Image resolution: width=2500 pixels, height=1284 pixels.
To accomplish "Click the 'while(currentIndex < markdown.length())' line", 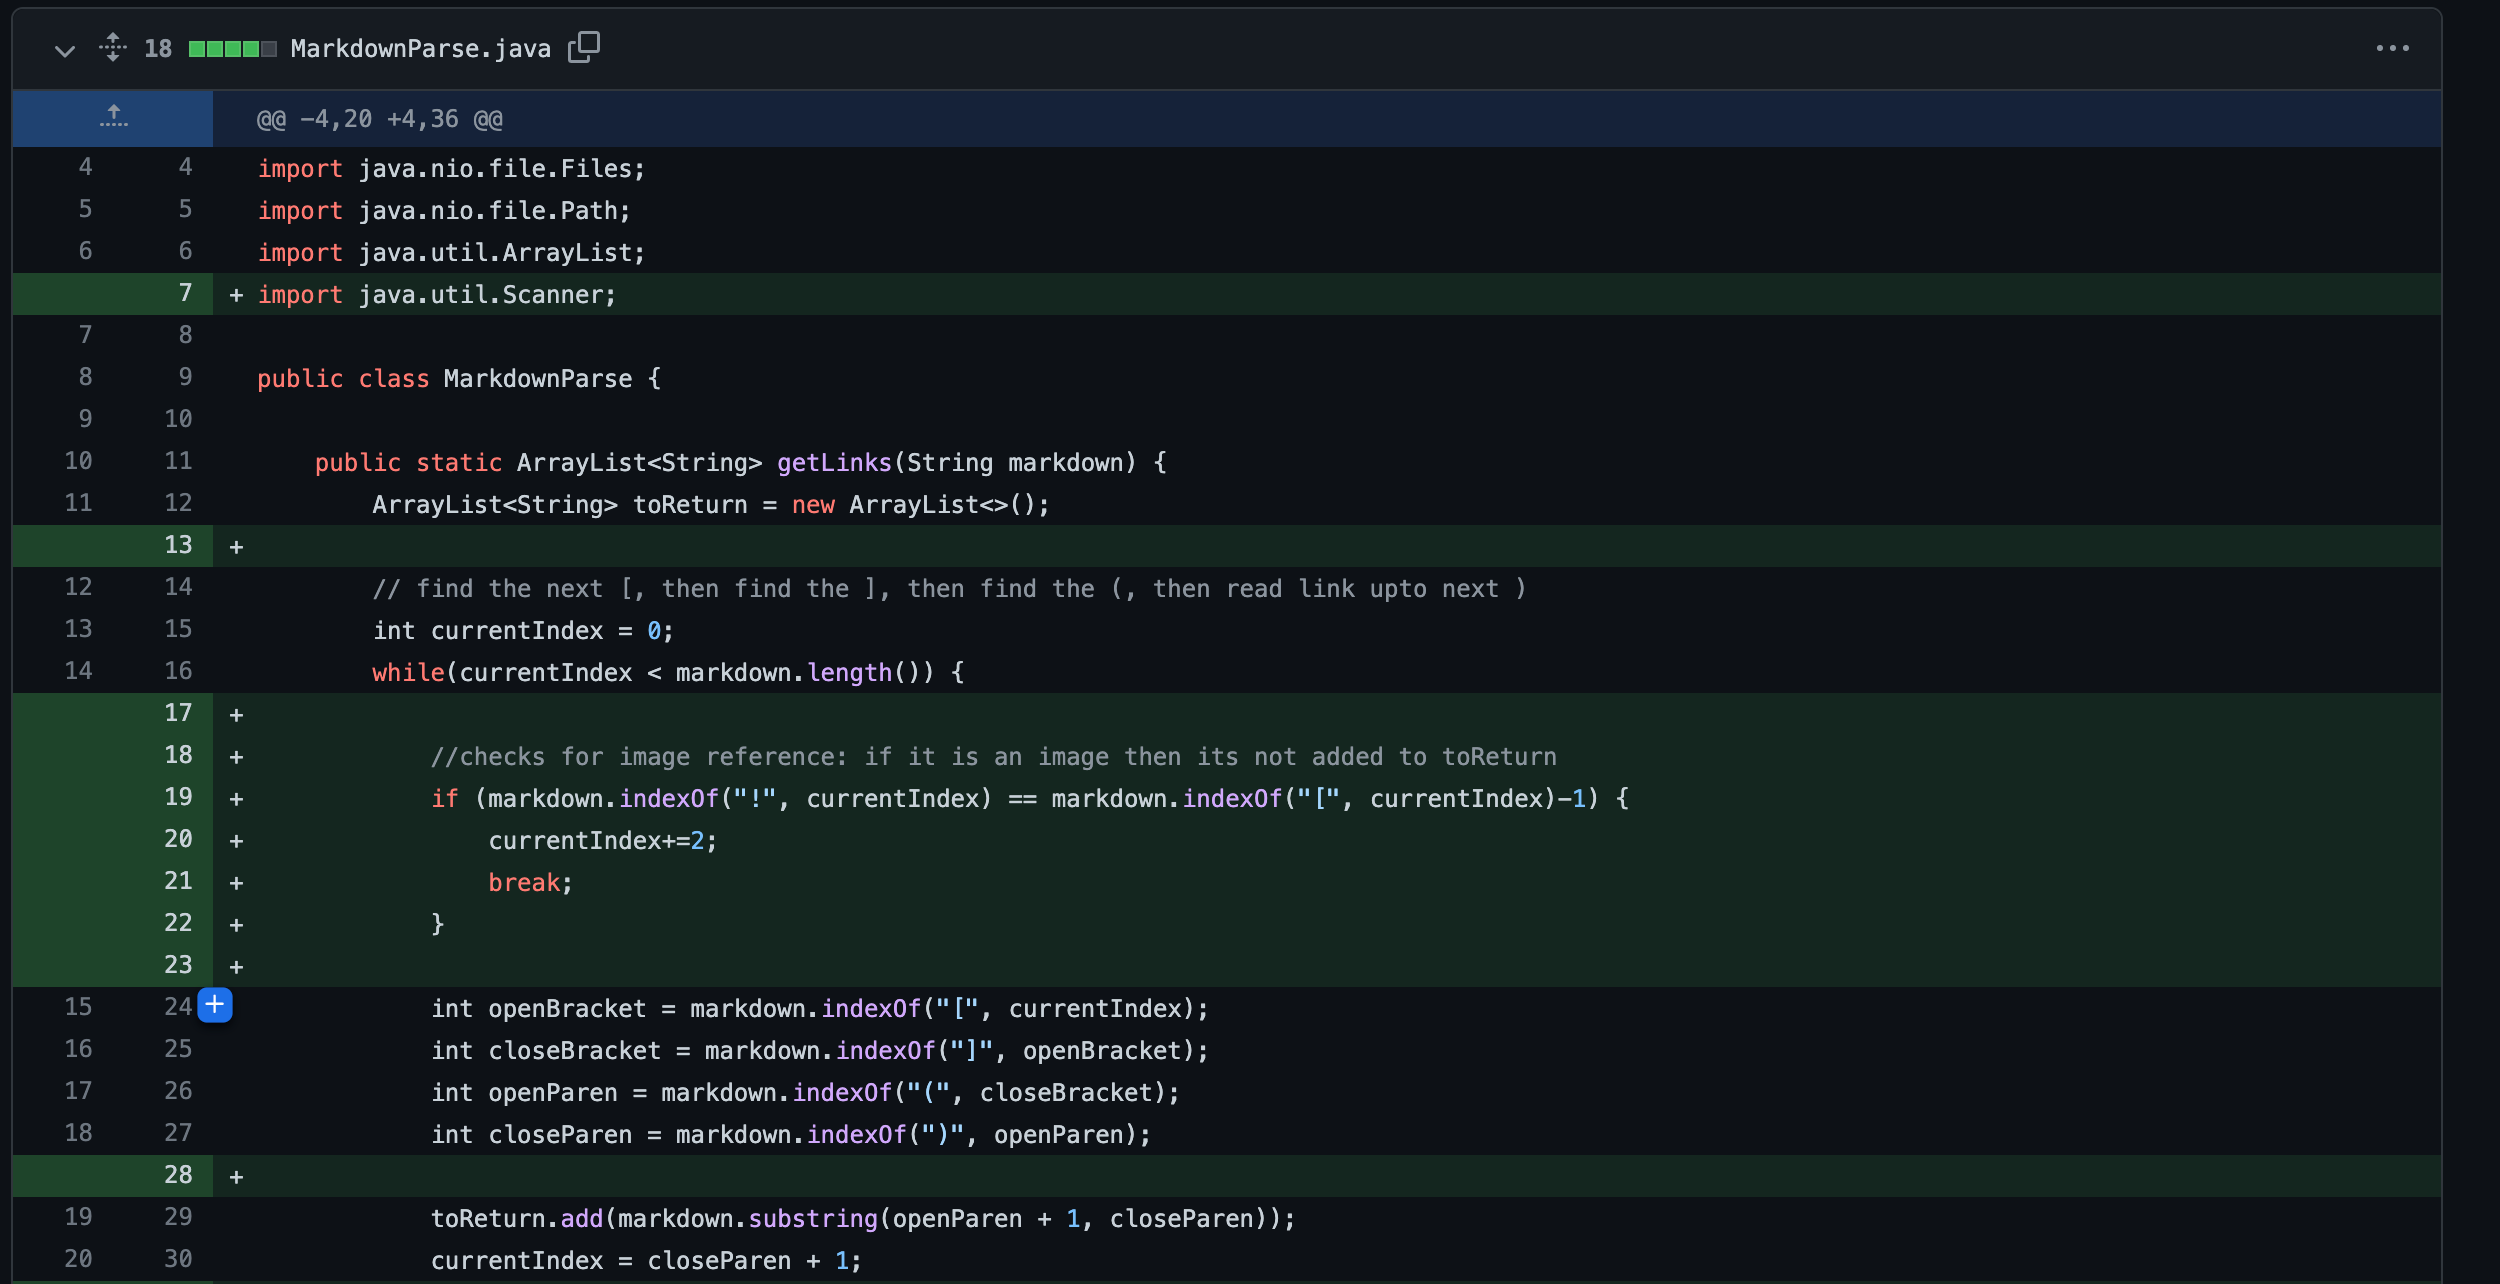I will (x=668, y=673).
